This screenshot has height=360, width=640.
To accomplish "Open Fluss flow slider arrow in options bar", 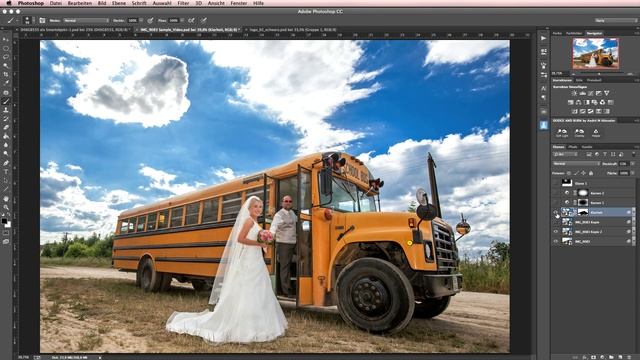I will [182, 20].
